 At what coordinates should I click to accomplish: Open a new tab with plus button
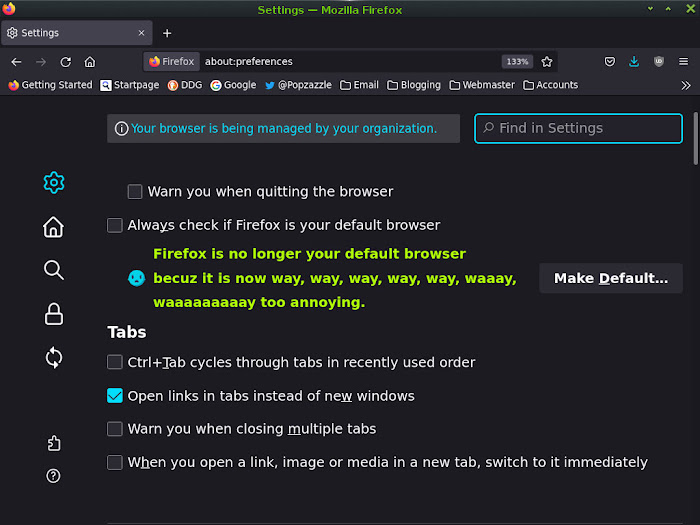167,33
